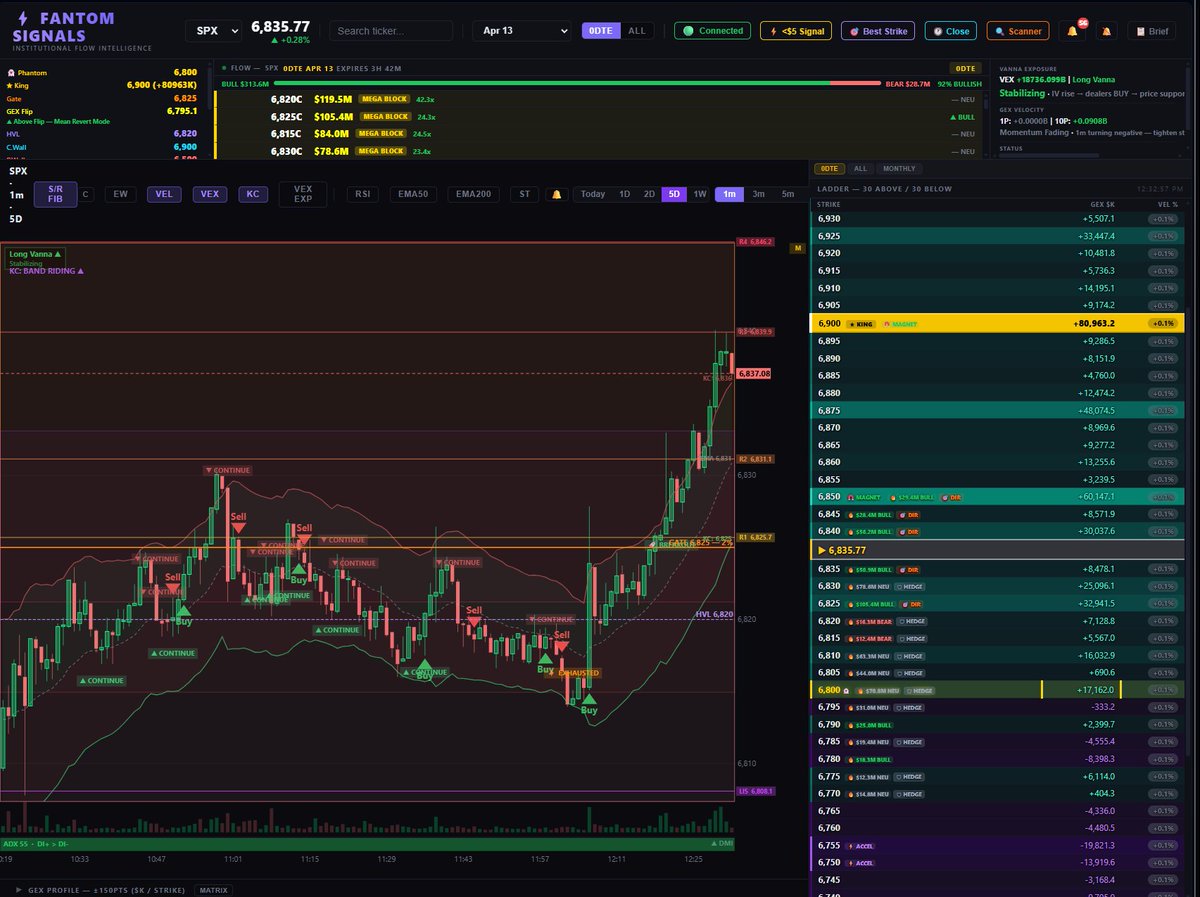Enable the ST indicator
The width and height of the screenshot is (1200, 897).
pos(524,194)
